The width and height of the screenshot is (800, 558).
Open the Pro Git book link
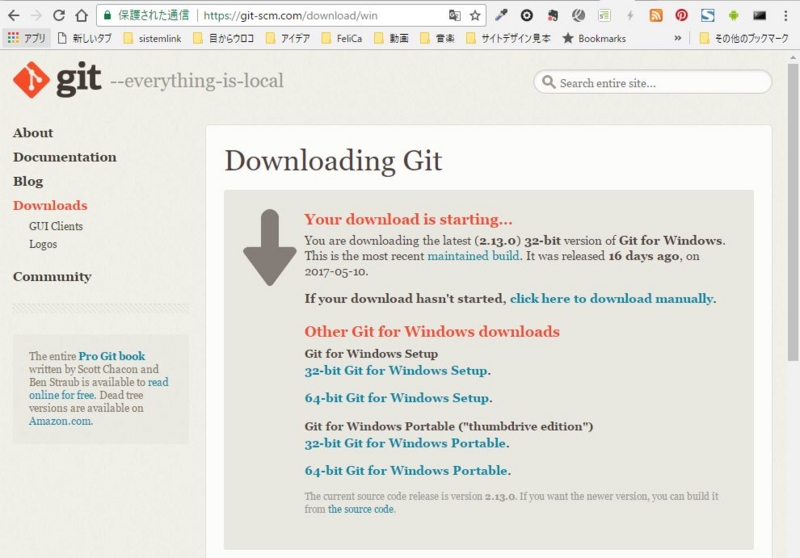point(112,356)
